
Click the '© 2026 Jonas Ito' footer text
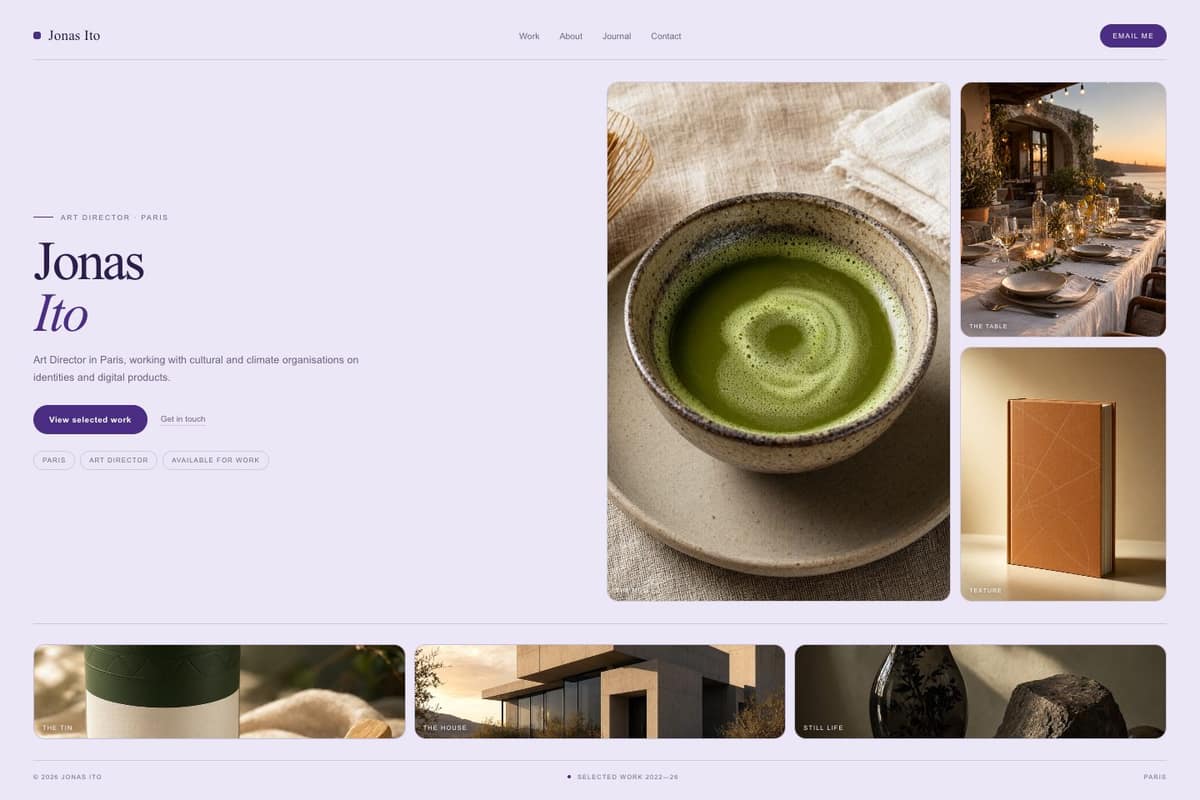click(67, 777)
